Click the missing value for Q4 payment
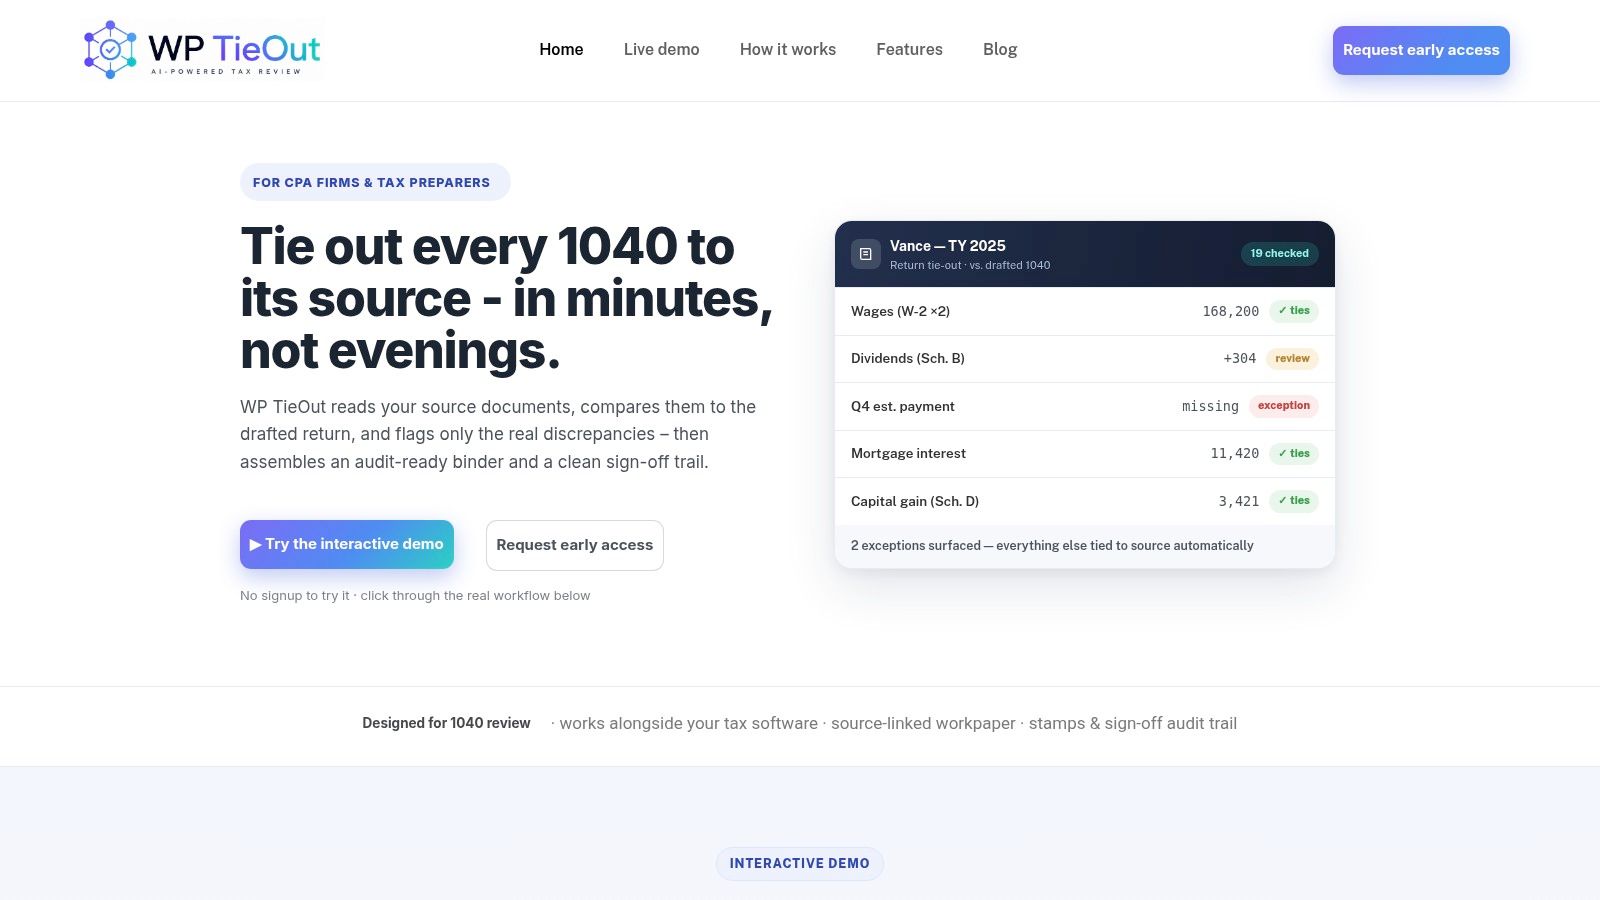The height and width of the screenshot is (900, 1600). [1210, 406]
